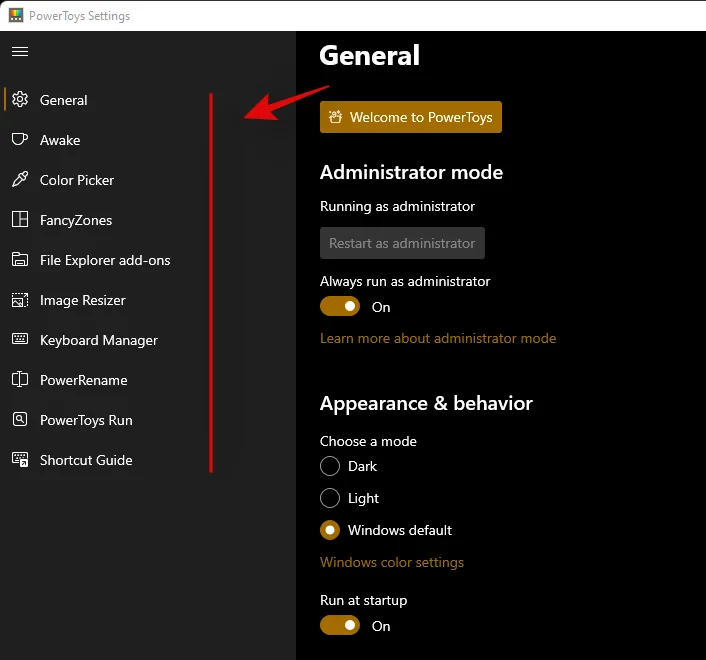Disable the Run at startup toggle

point(340,626)
